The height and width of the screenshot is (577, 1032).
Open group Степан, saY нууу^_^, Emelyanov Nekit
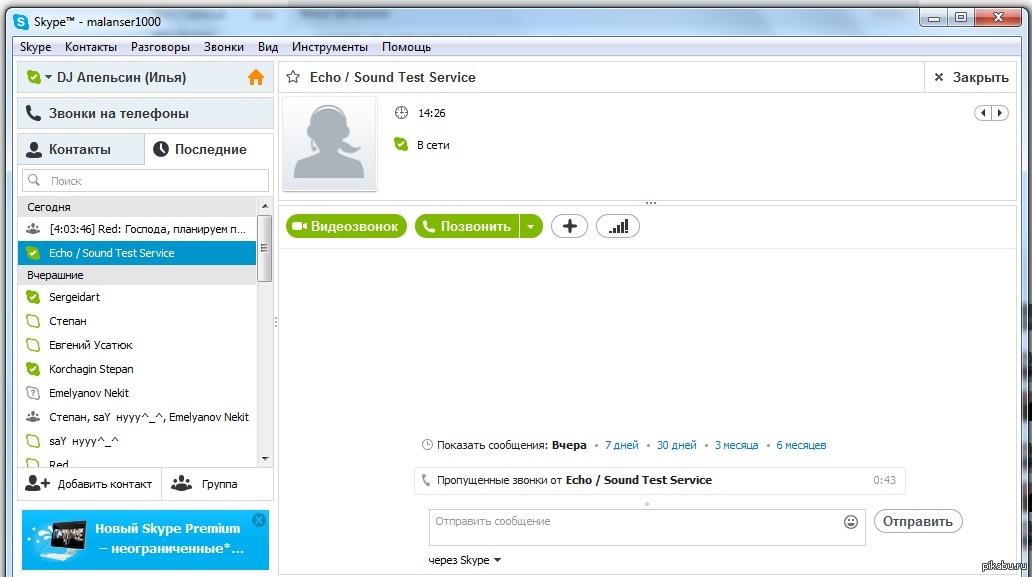pos(137,417)
